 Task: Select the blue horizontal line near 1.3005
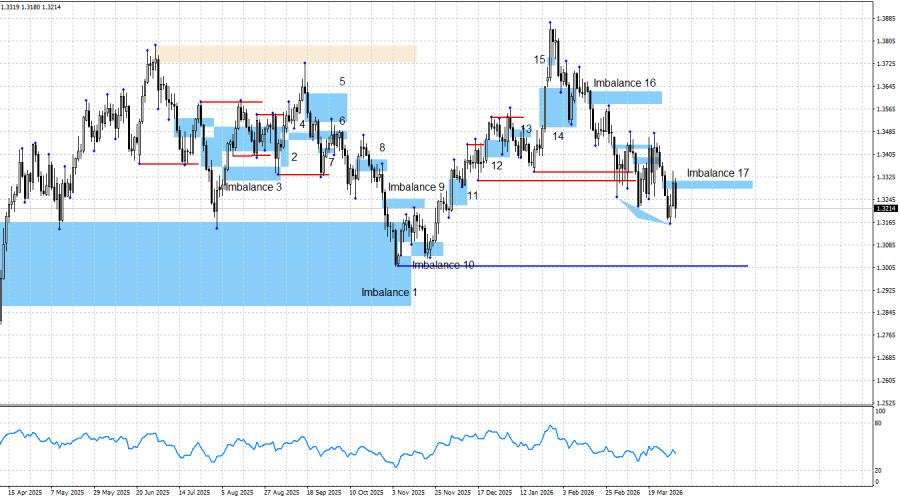[573, 266]
